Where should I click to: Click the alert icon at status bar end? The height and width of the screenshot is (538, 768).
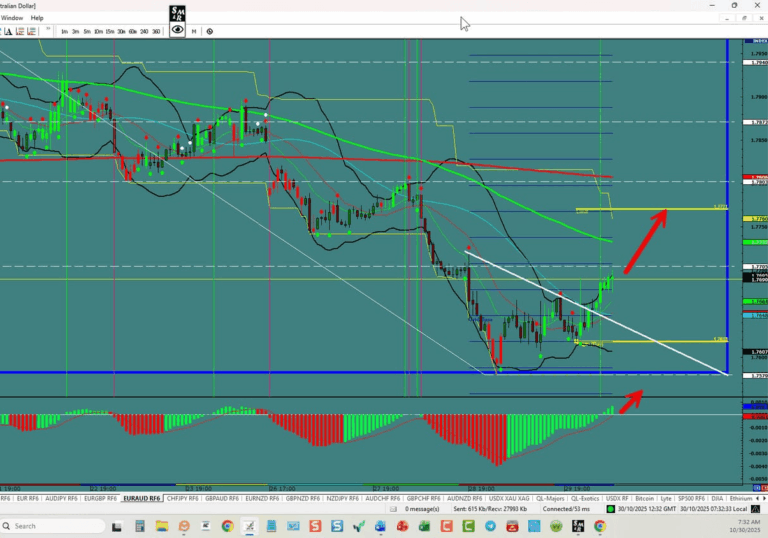756,510
